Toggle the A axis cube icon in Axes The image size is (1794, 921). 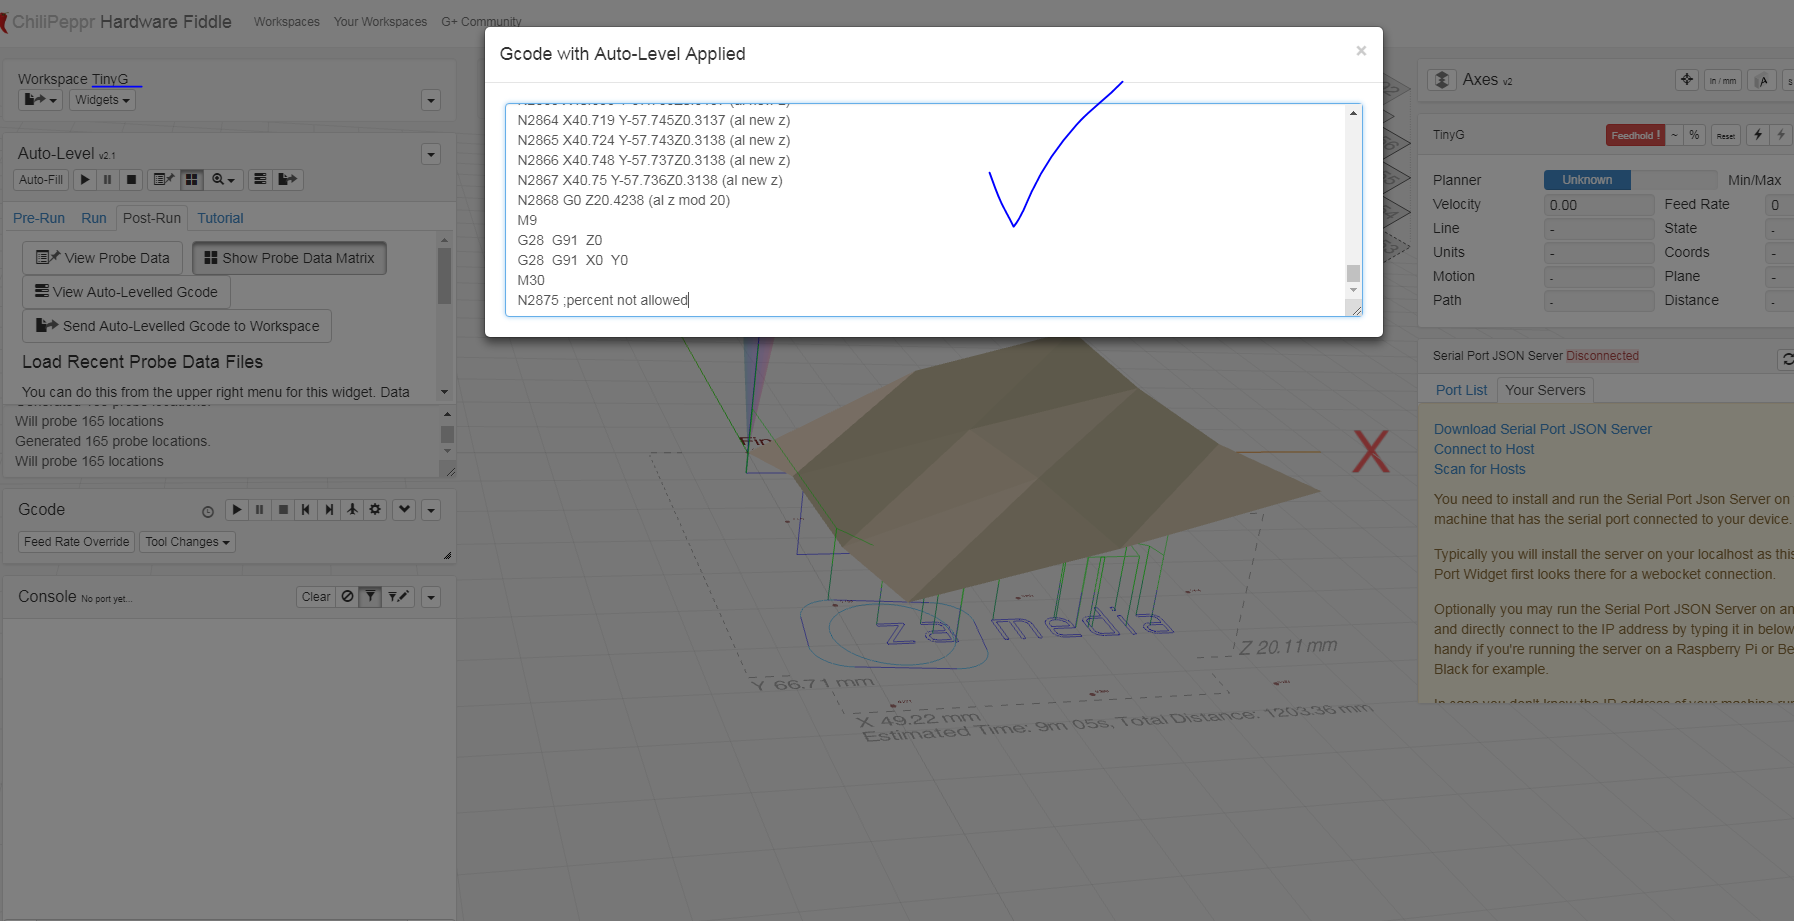pyautogui.click(x=1763, y=80)
